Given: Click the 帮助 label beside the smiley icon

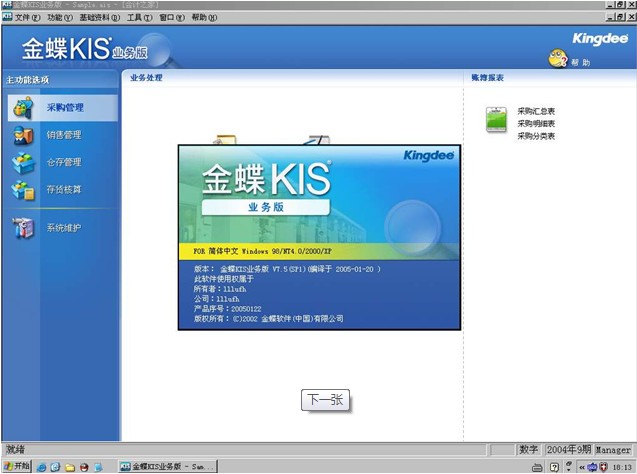Looking at the screenshot, I should tap(581, 62).
